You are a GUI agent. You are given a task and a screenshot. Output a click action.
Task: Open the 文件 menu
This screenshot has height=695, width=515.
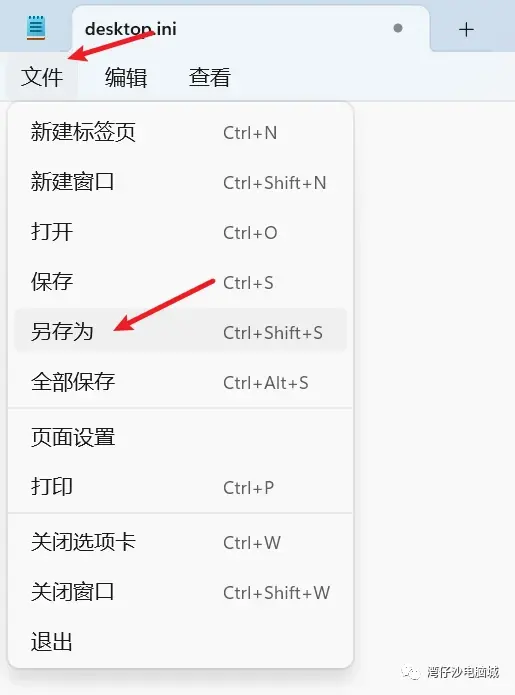tap(42, 77)
